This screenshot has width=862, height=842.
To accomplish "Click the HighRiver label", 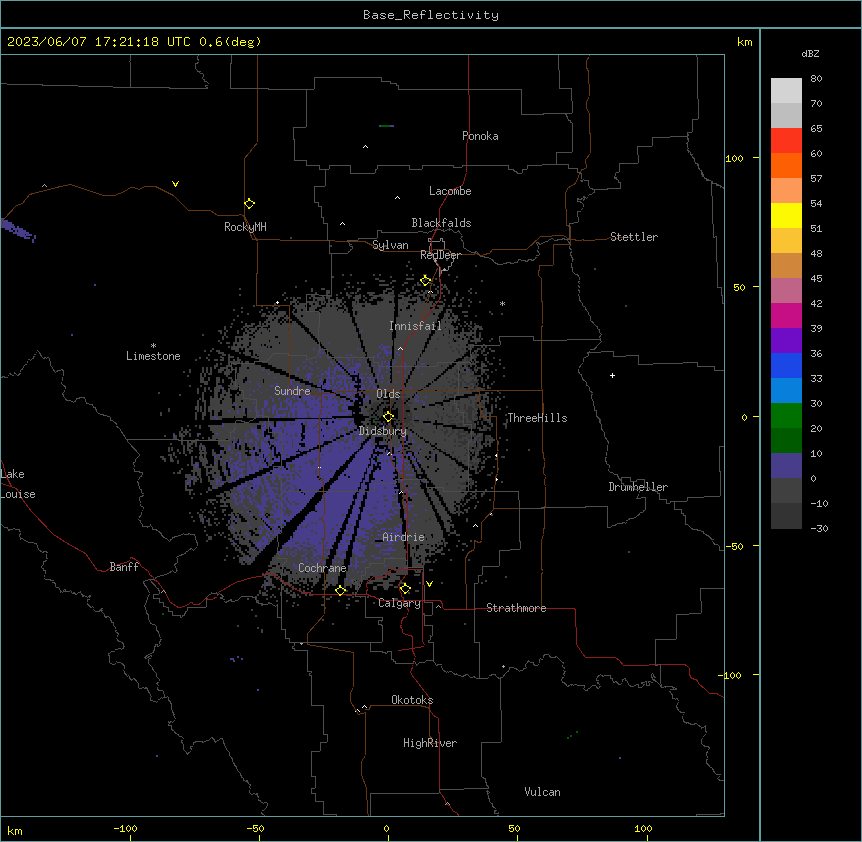I will (430, 743).
